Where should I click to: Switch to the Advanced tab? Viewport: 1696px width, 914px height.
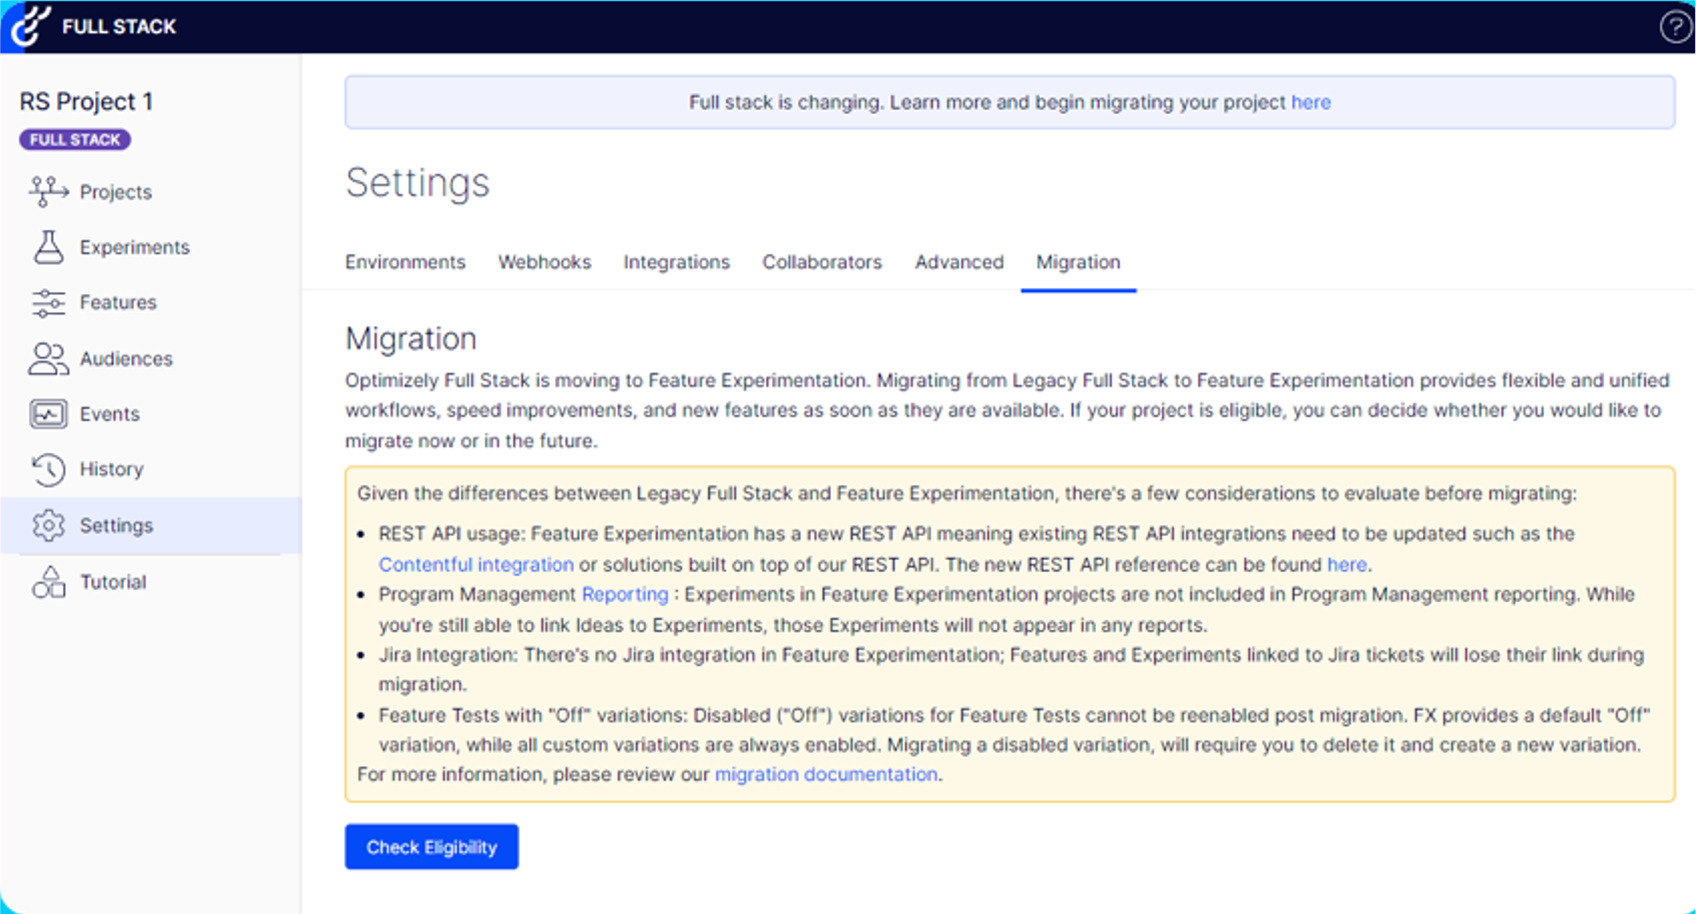tap(959, 262)
